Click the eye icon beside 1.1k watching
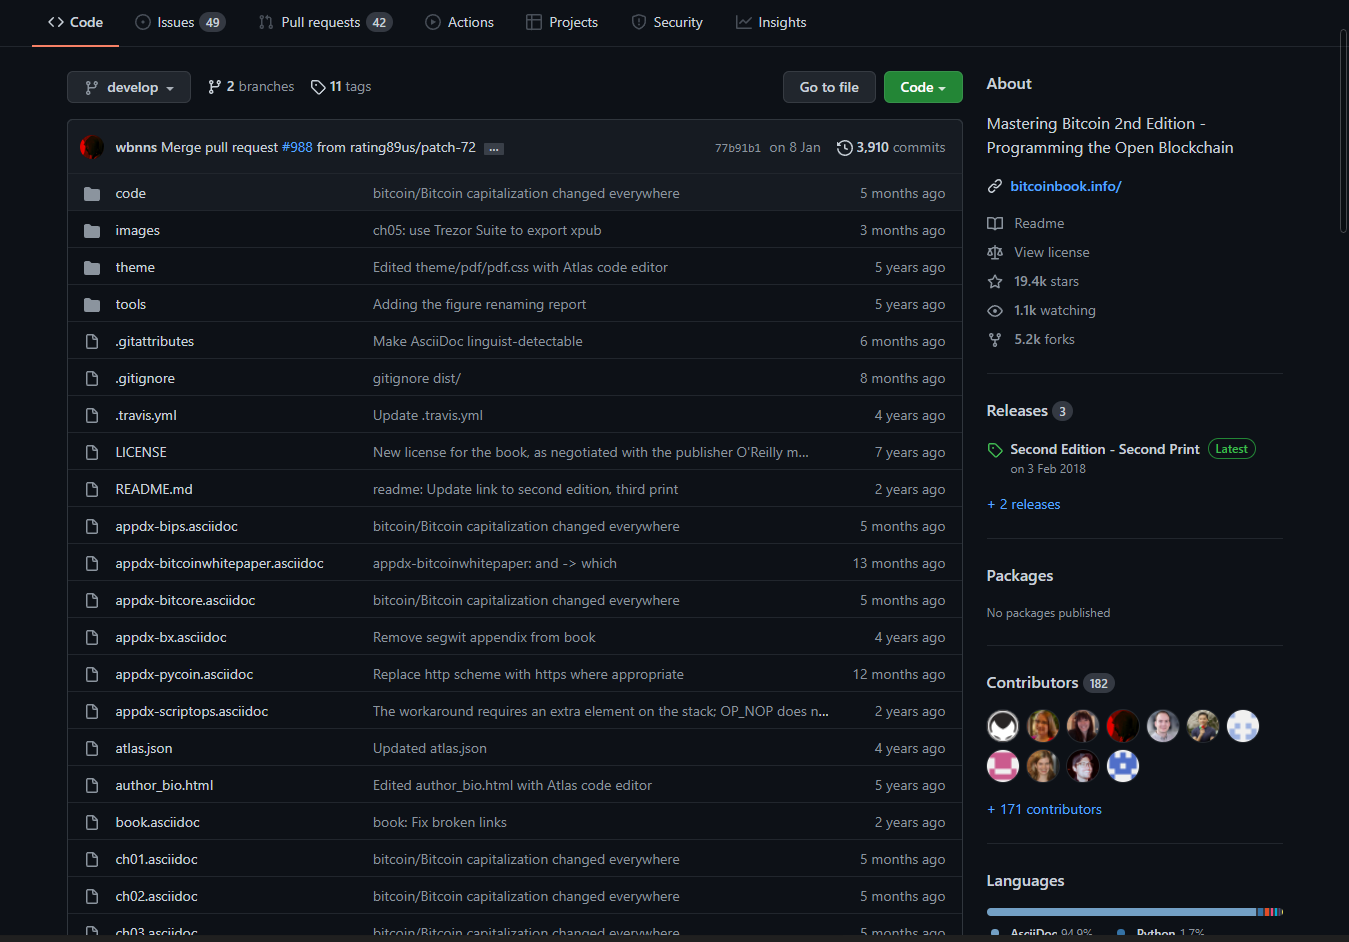 [x=995, y=311]
